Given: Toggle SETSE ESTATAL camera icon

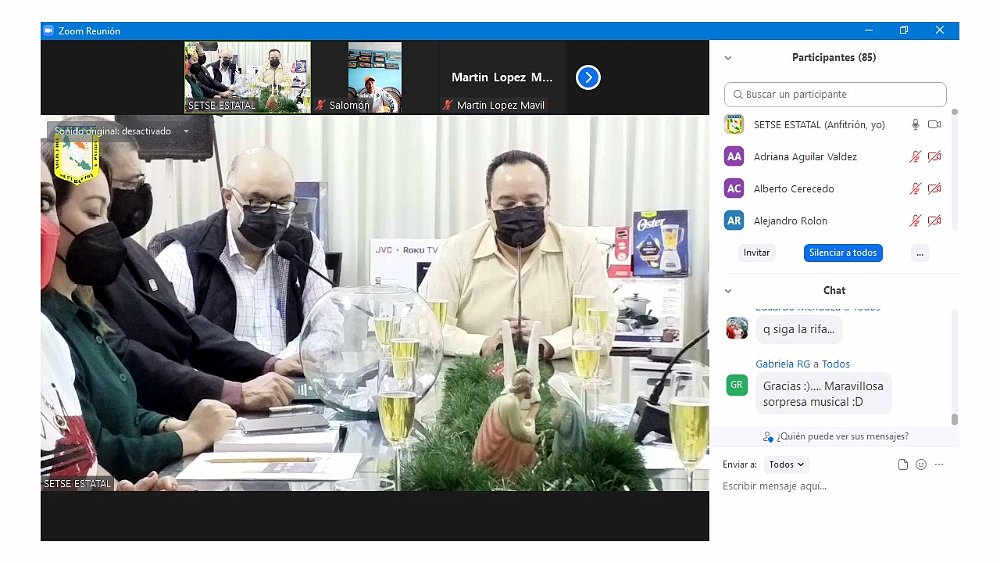Looking at the screenshot, I should pos(934,125).
